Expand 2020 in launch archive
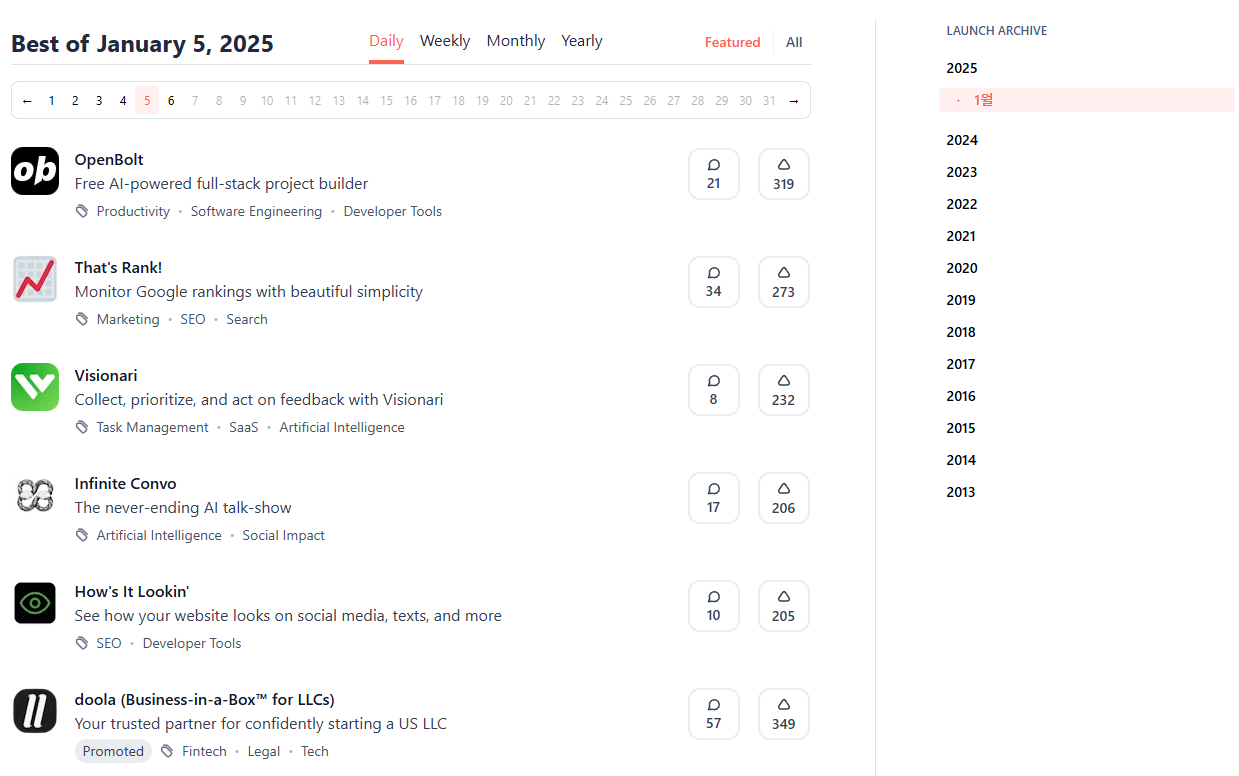Image resolution: width=1239 pixels, height=776 pixels. coord(962,268)
